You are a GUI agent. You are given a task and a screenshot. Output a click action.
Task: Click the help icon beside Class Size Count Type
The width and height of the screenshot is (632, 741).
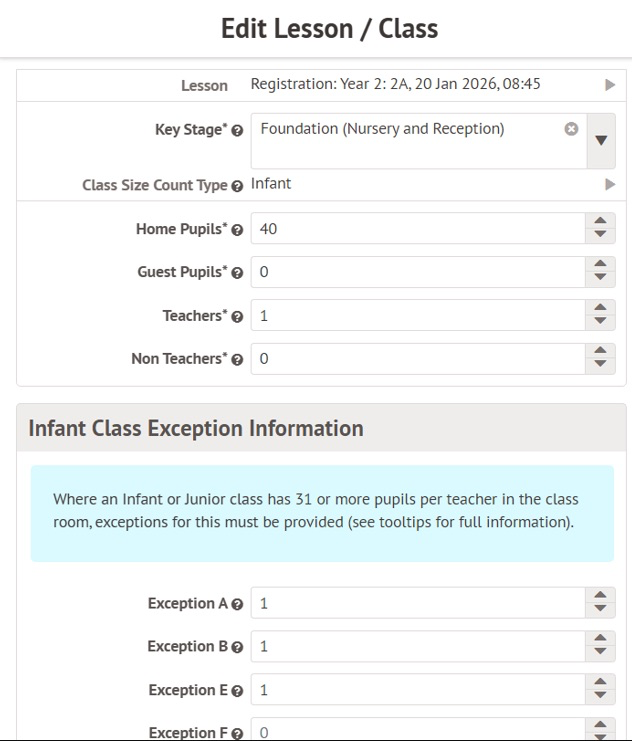tap(237, 186)
